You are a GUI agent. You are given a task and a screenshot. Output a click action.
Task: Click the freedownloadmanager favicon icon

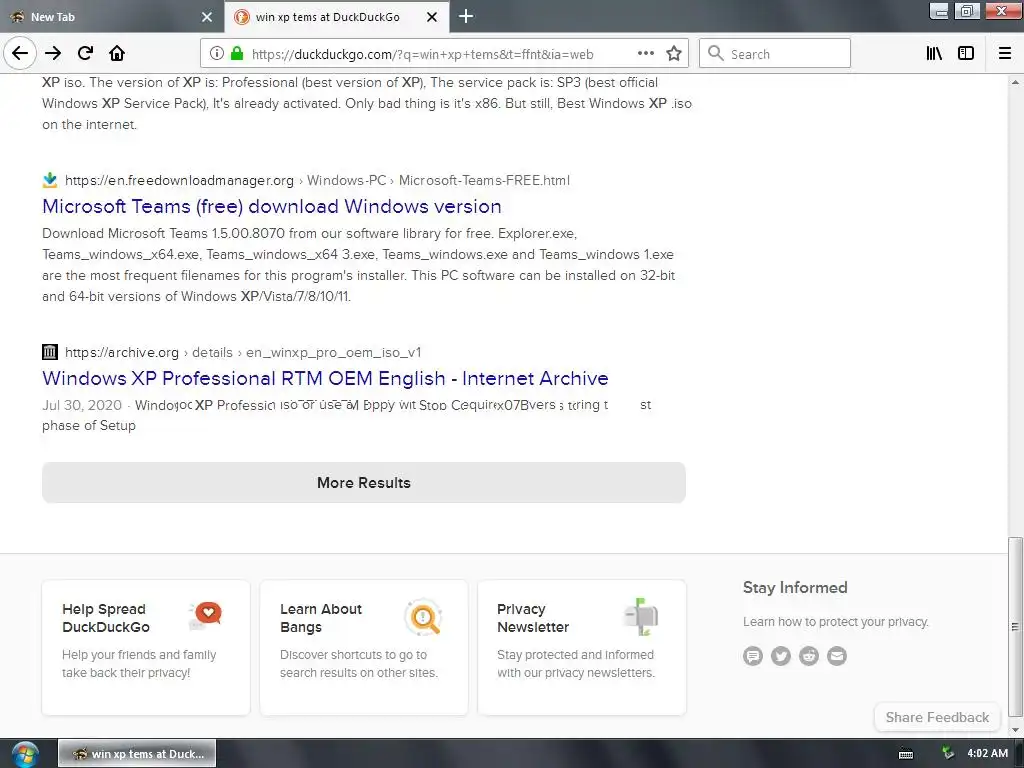coord(50,180)
